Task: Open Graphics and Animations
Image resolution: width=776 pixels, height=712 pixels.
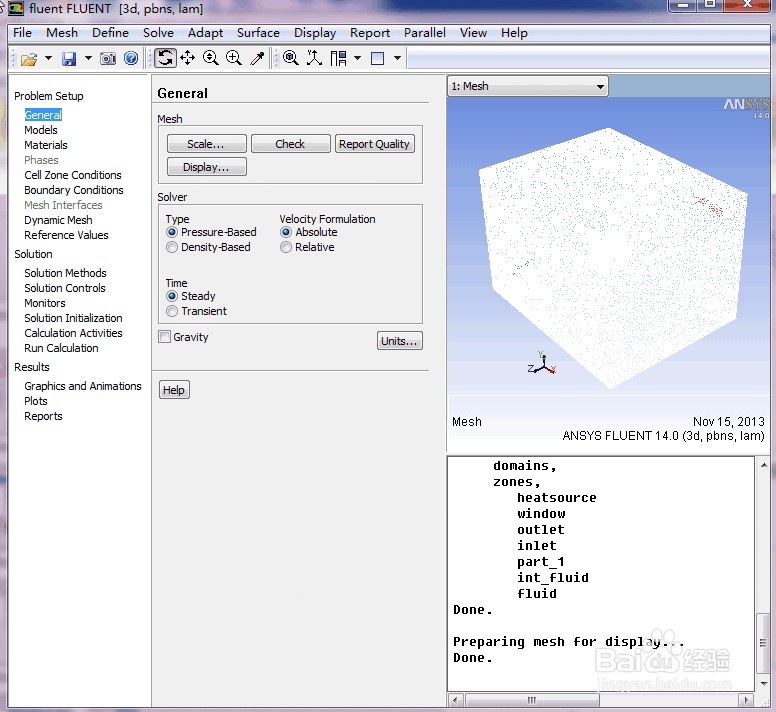Action: (x=83, y=386)
